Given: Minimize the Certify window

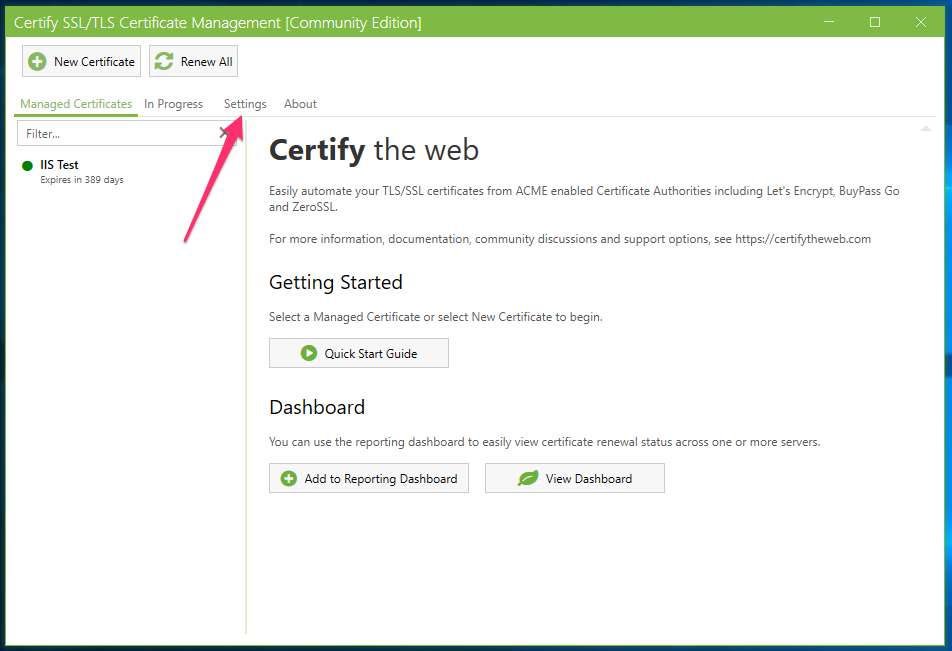Looking at the screenshot, I should pos(829,22).
